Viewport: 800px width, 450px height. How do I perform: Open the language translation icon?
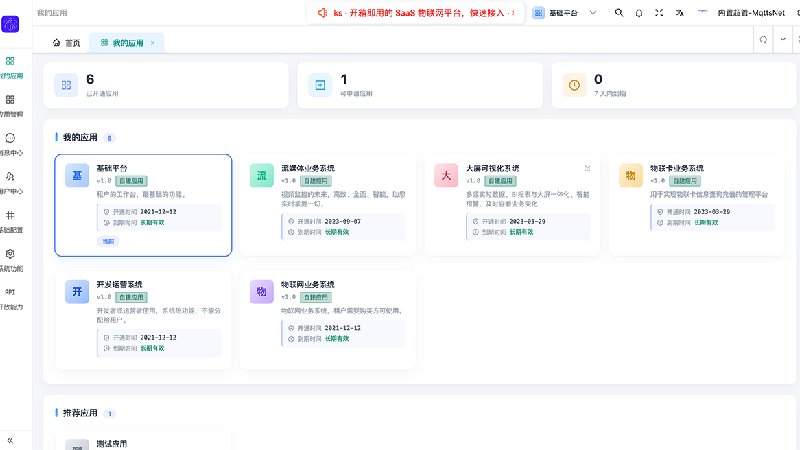[680, 13]
